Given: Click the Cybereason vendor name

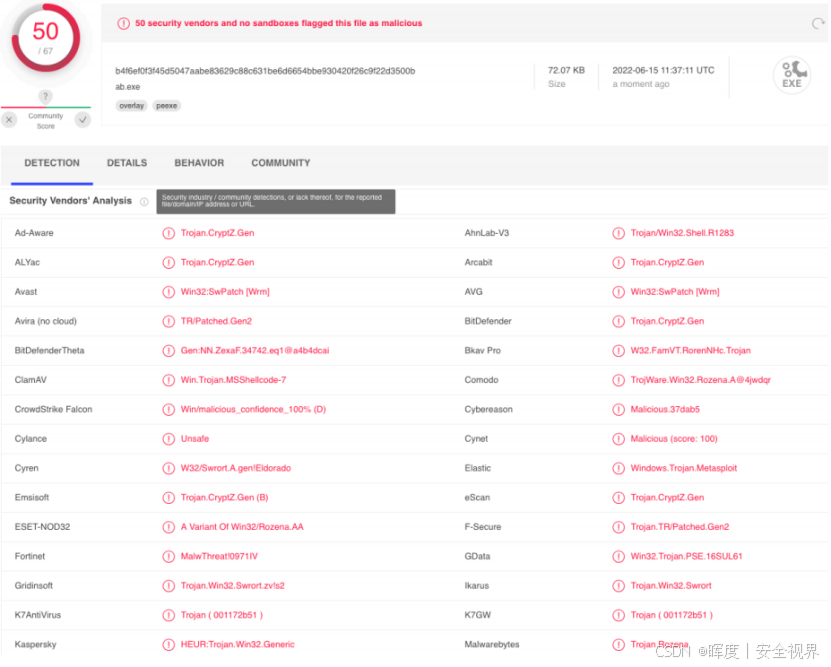Looking at the screenshot, I should (x=488, y=410).
